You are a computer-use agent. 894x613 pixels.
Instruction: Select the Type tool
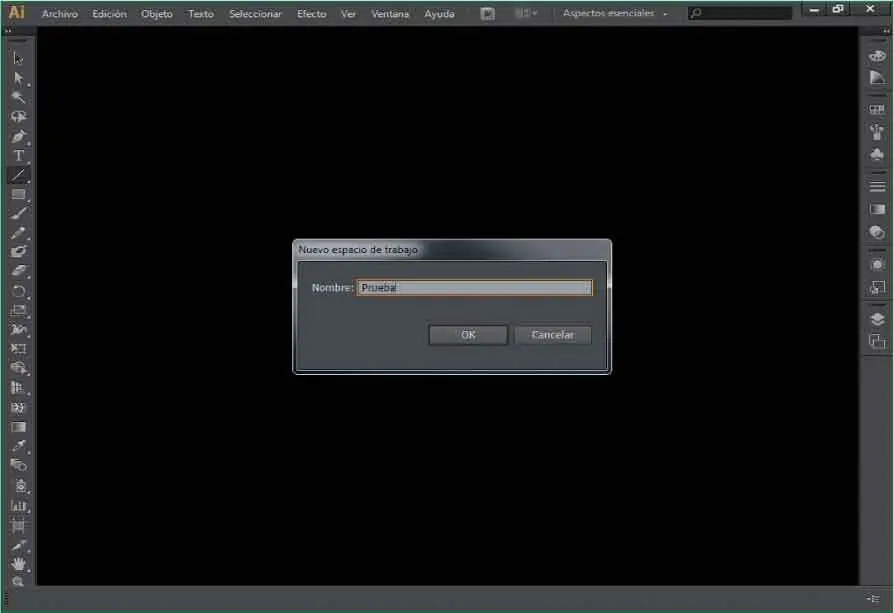(x=18, y=155)
